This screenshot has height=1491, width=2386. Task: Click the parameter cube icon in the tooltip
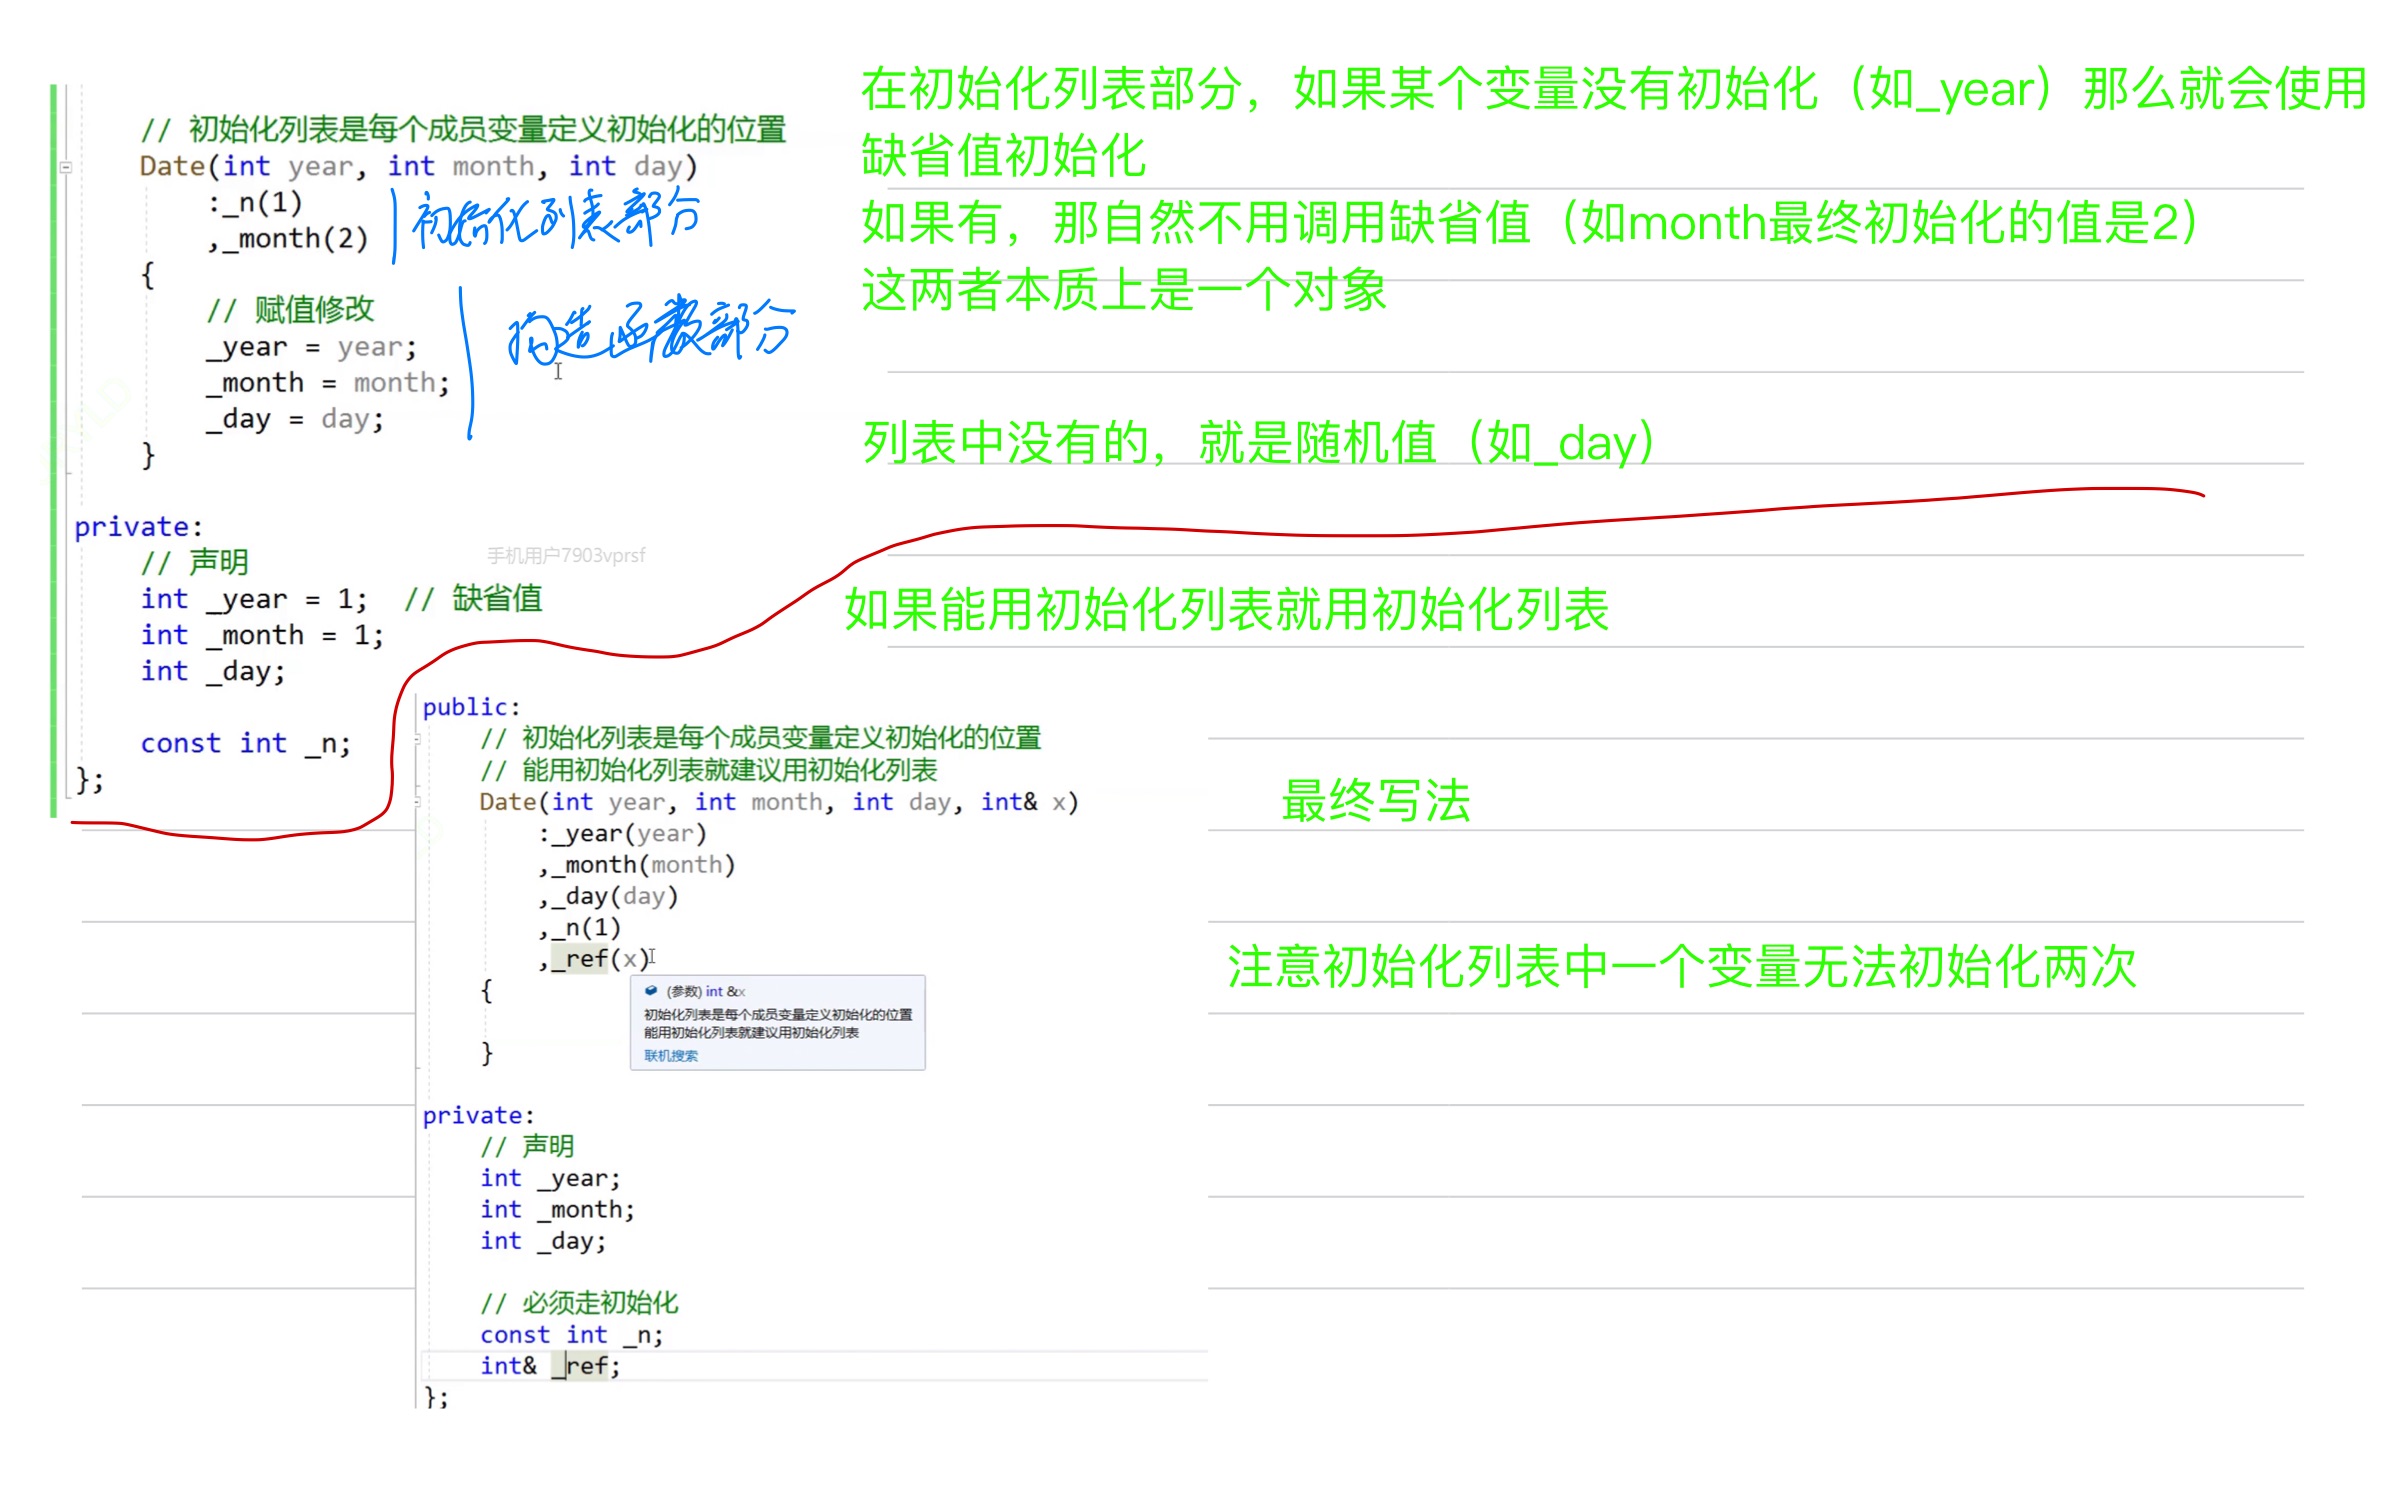click(651, 991)
